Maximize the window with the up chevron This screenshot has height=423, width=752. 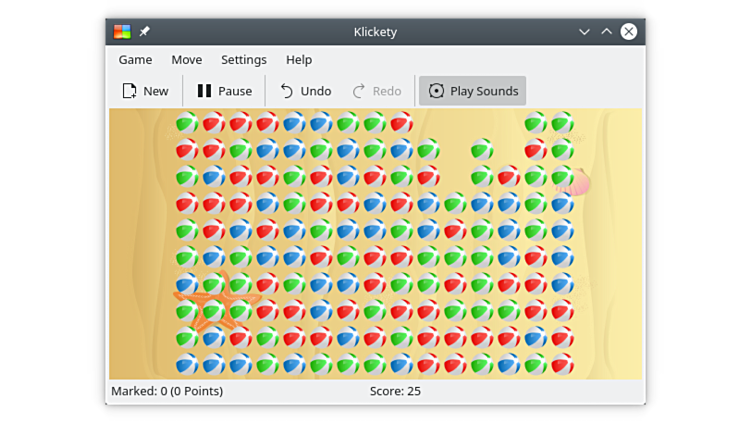[x=606, y=32]
